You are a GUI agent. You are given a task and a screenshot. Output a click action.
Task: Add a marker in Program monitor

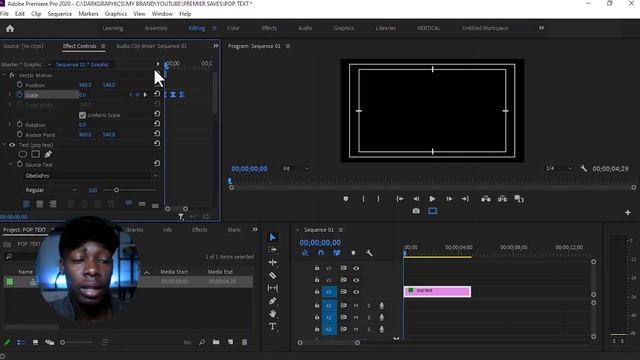tap(346, 199)
